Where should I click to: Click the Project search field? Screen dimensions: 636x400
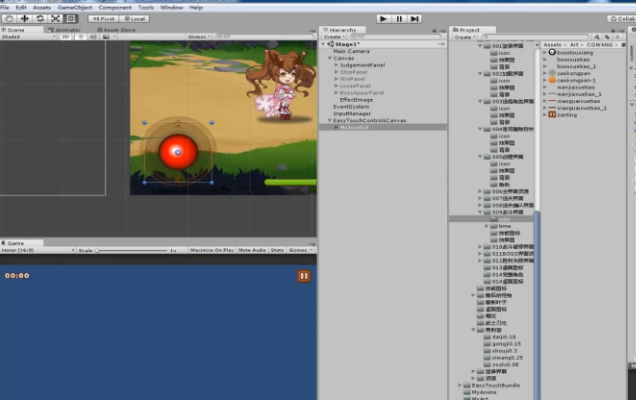pyautogui.click(x=535, y=37)
